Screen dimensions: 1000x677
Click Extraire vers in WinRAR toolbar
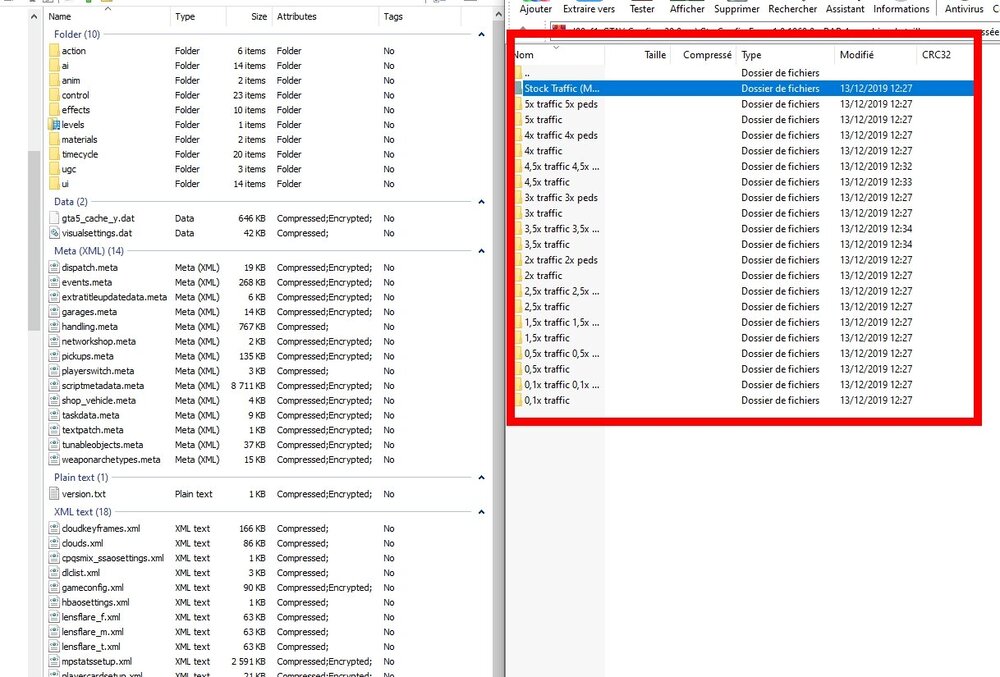(589, 9)
